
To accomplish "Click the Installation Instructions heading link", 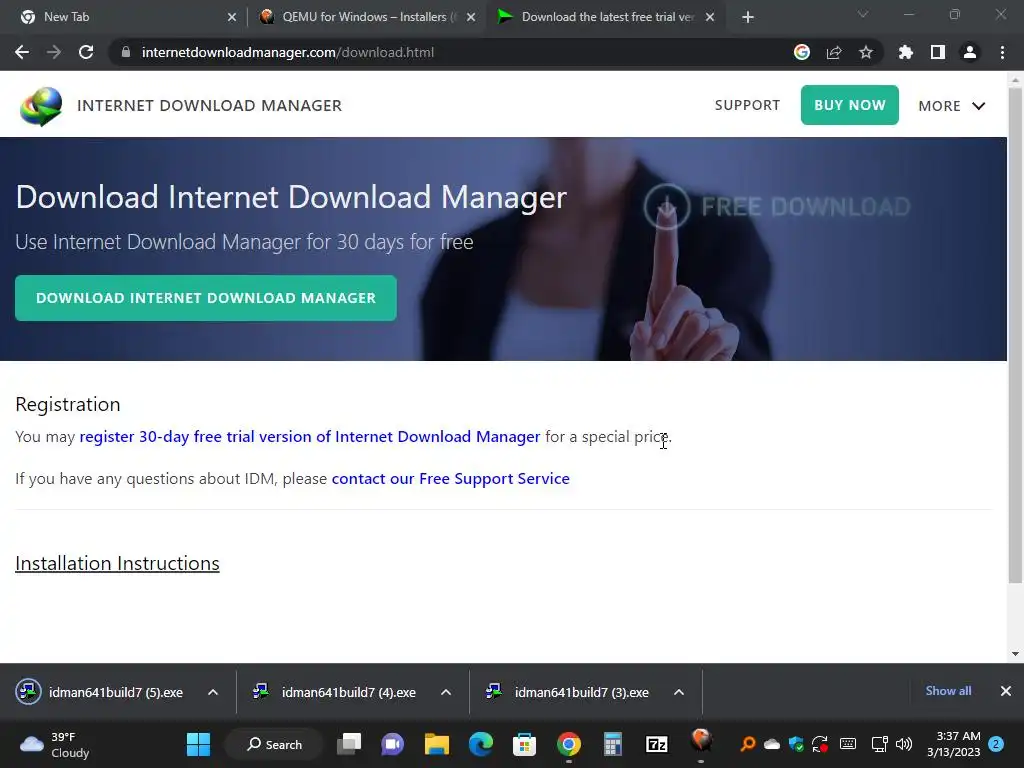I will pos(117,563).
